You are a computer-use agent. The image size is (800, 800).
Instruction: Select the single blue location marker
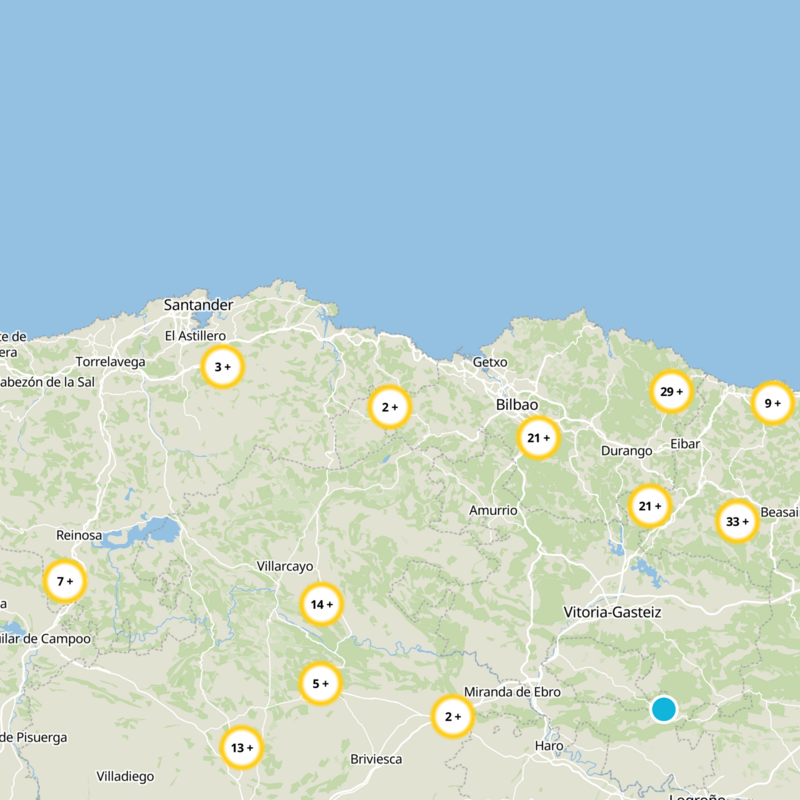[663, 709]
